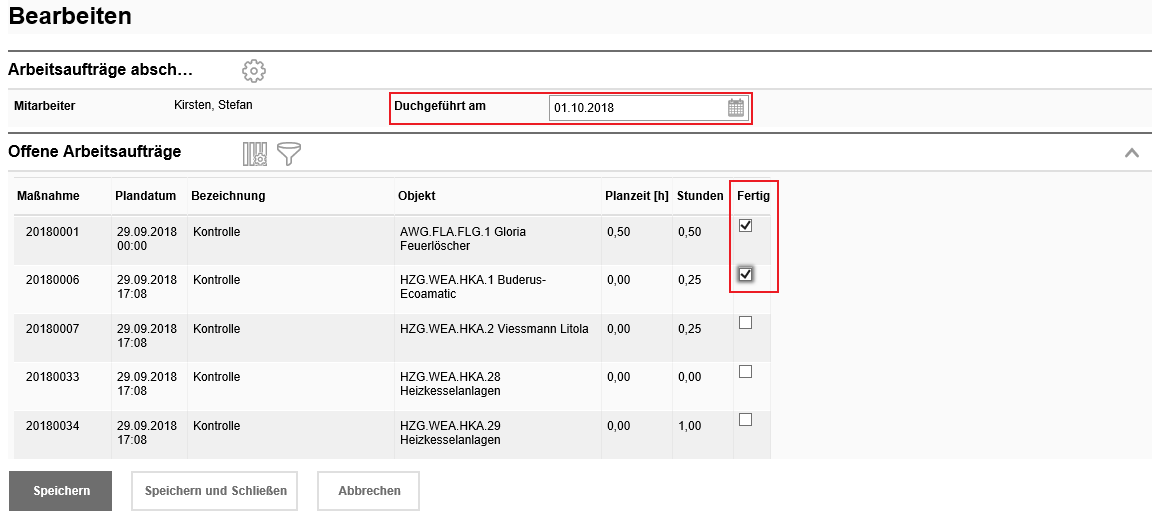Tick Fertig checkbox for Maßnahme 20180034
Screen dimensions: 1155x520
(745, 420)
